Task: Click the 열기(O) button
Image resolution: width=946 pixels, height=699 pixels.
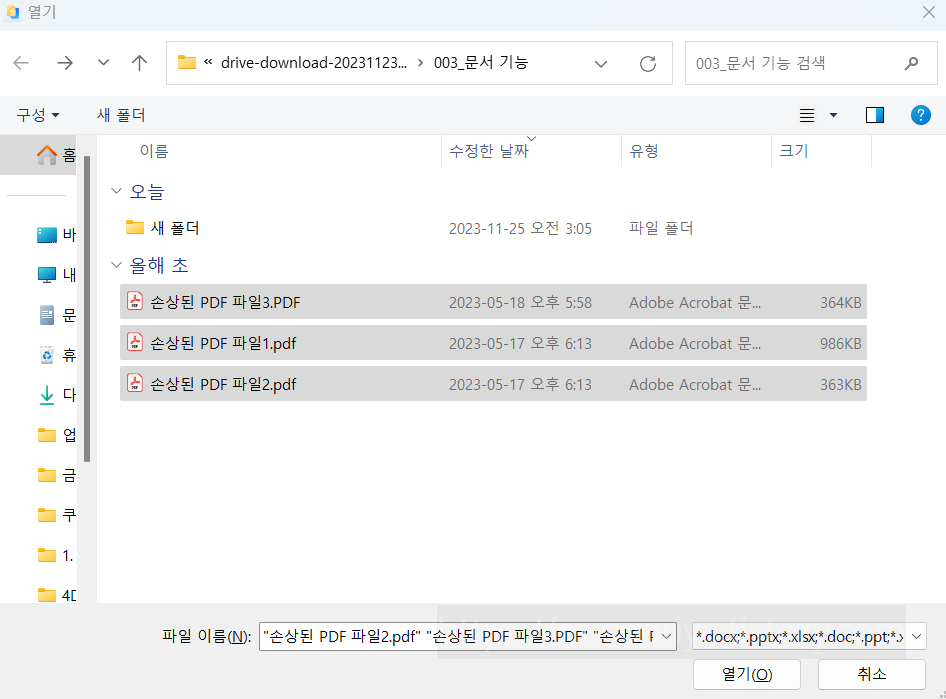Action: click(x=747, y=674)
